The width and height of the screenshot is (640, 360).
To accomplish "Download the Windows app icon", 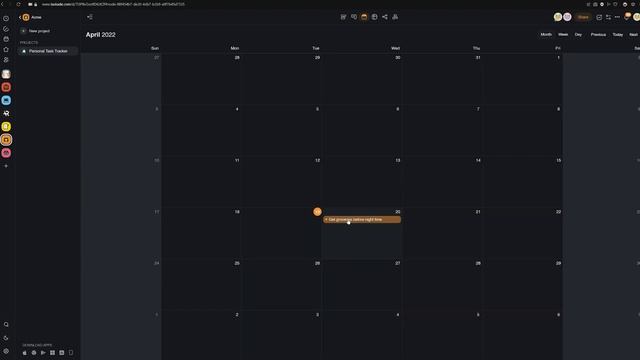I will pyautogui.click(x=52, y=353).
